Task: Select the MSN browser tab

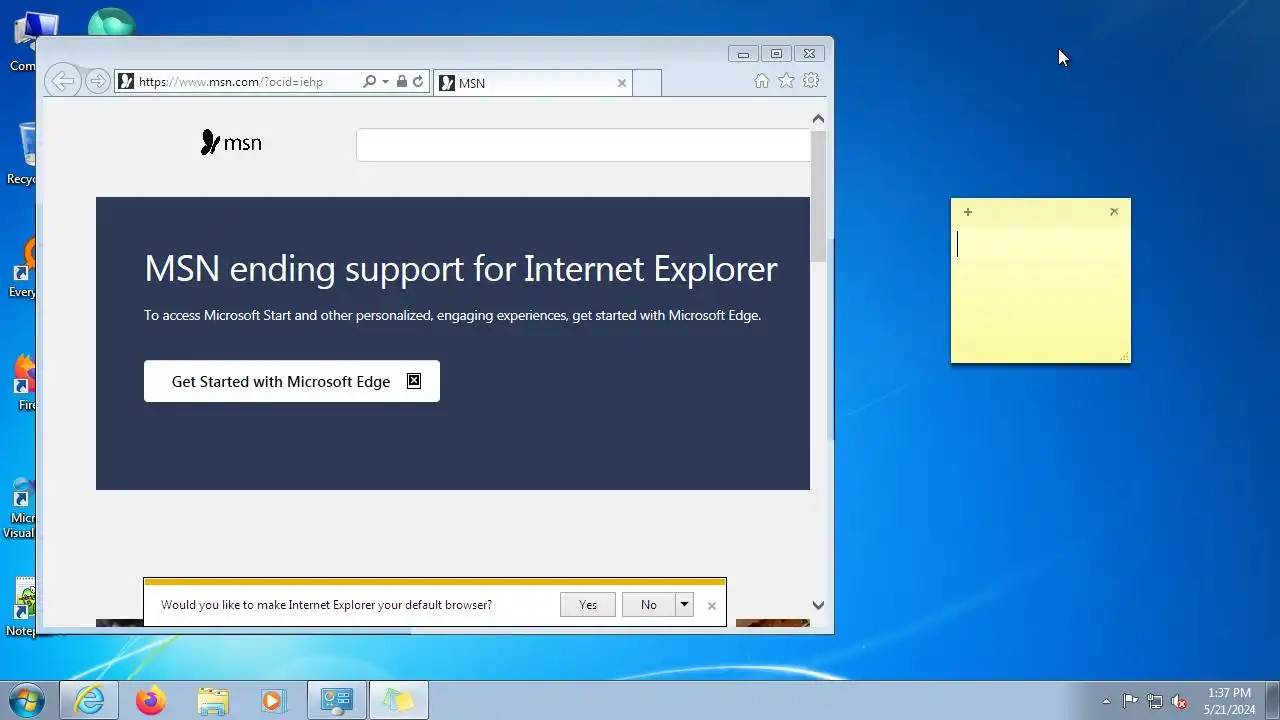Action: 532,83
